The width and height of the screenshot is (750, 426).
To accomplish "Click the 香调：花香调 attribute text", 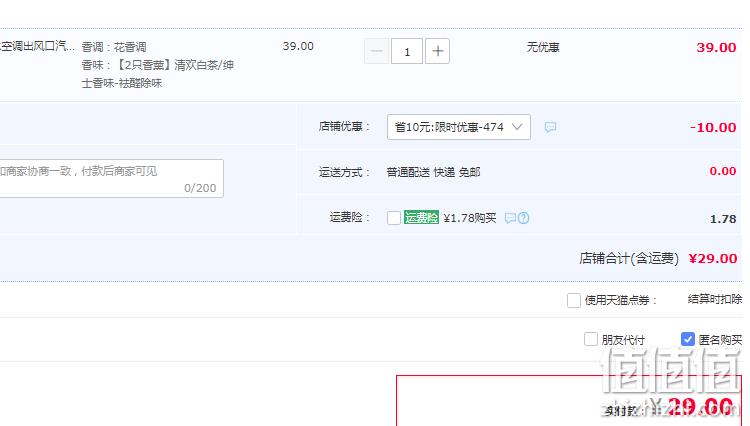I will (114, 47).
